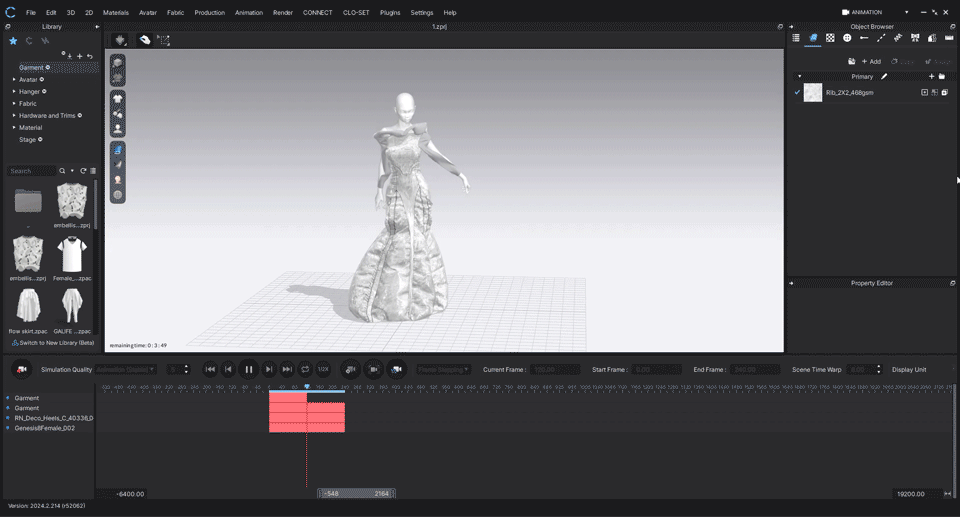Click the pencil rename icon next to Primary
Screen dimensions: 960x517
[x=884, y=77]
